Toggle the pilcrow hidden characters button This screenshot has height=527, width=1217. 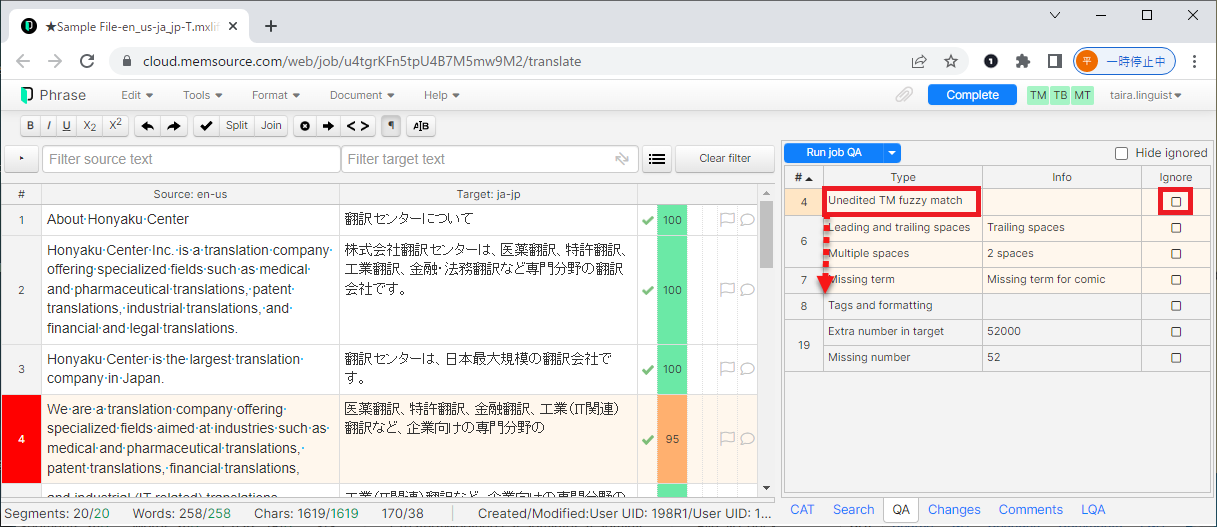point(391,126)
